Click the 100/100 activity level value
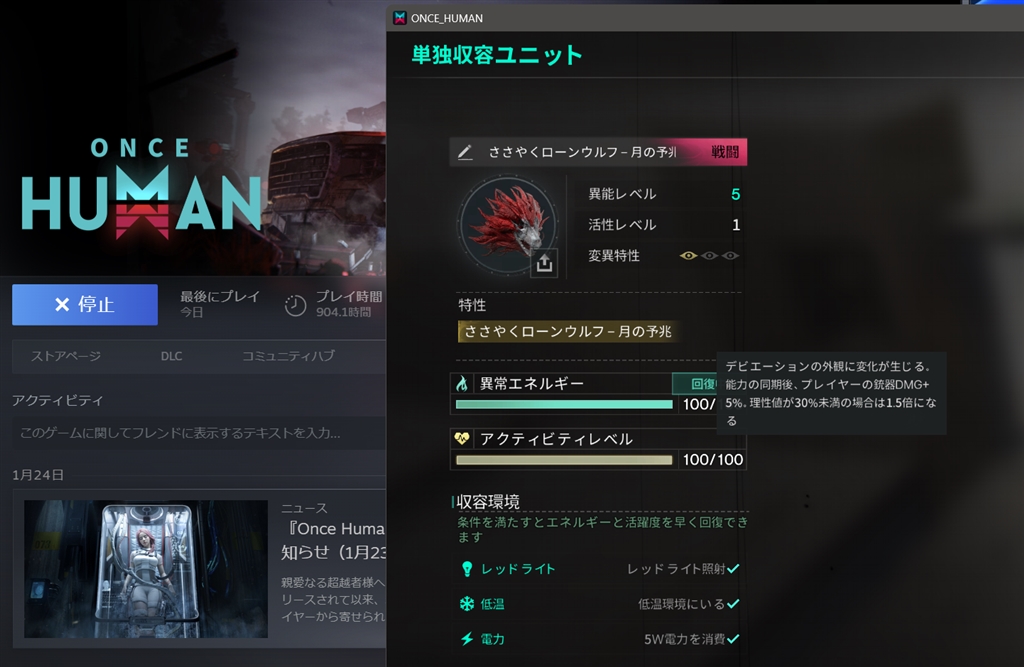Screen dimensions: 1024x667 tap(712, 460)
